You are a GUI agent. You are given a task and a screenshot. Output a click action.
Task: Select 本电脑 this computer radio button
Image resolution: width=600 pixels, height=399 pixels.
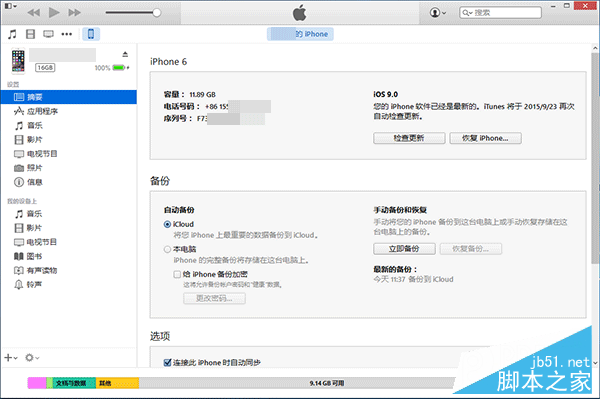pyautogui.click(x=167, y=249)
